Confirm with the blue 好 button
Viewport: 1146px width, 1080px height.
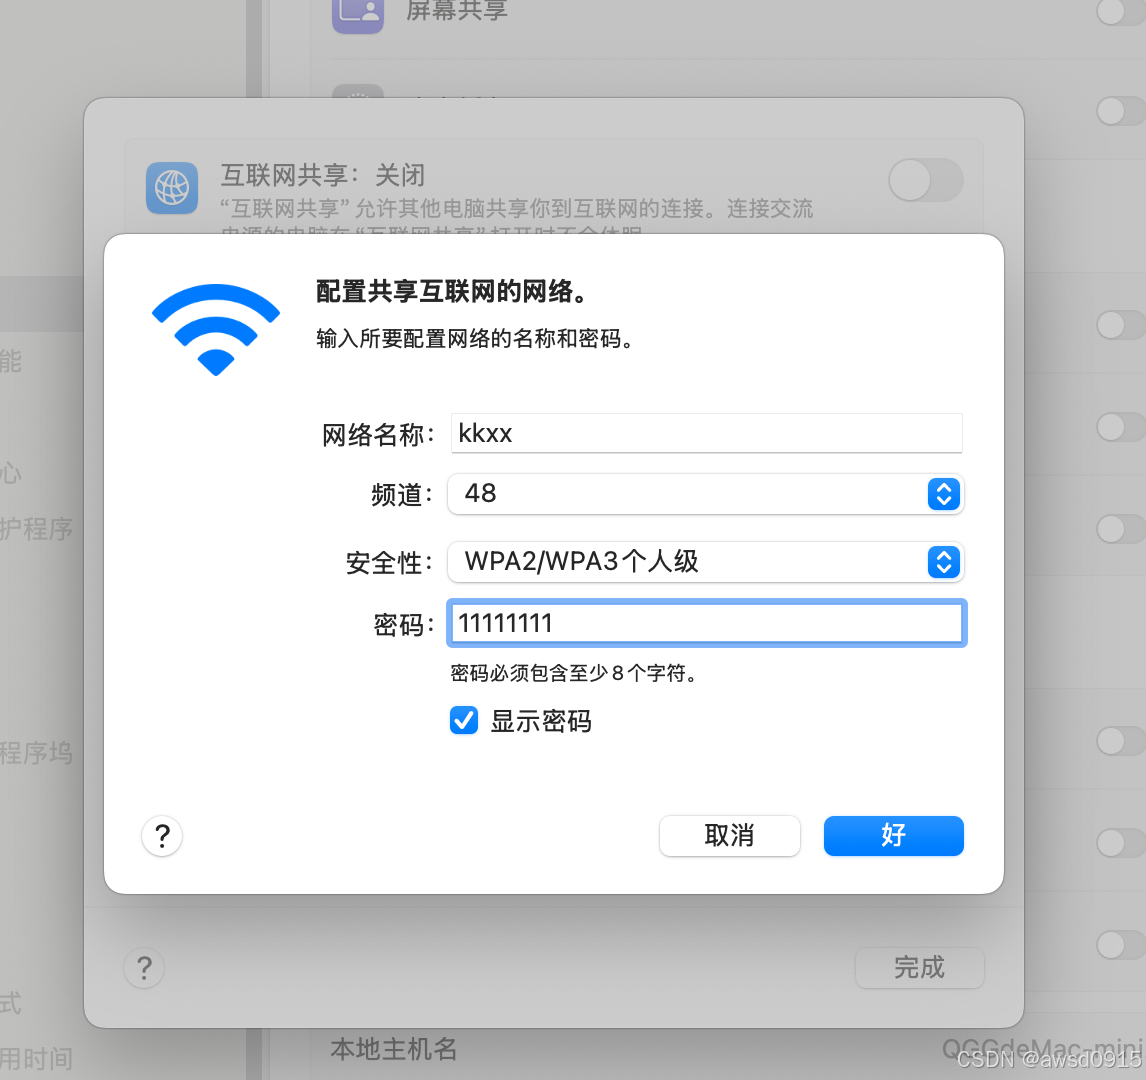click(x=894, y=835)
